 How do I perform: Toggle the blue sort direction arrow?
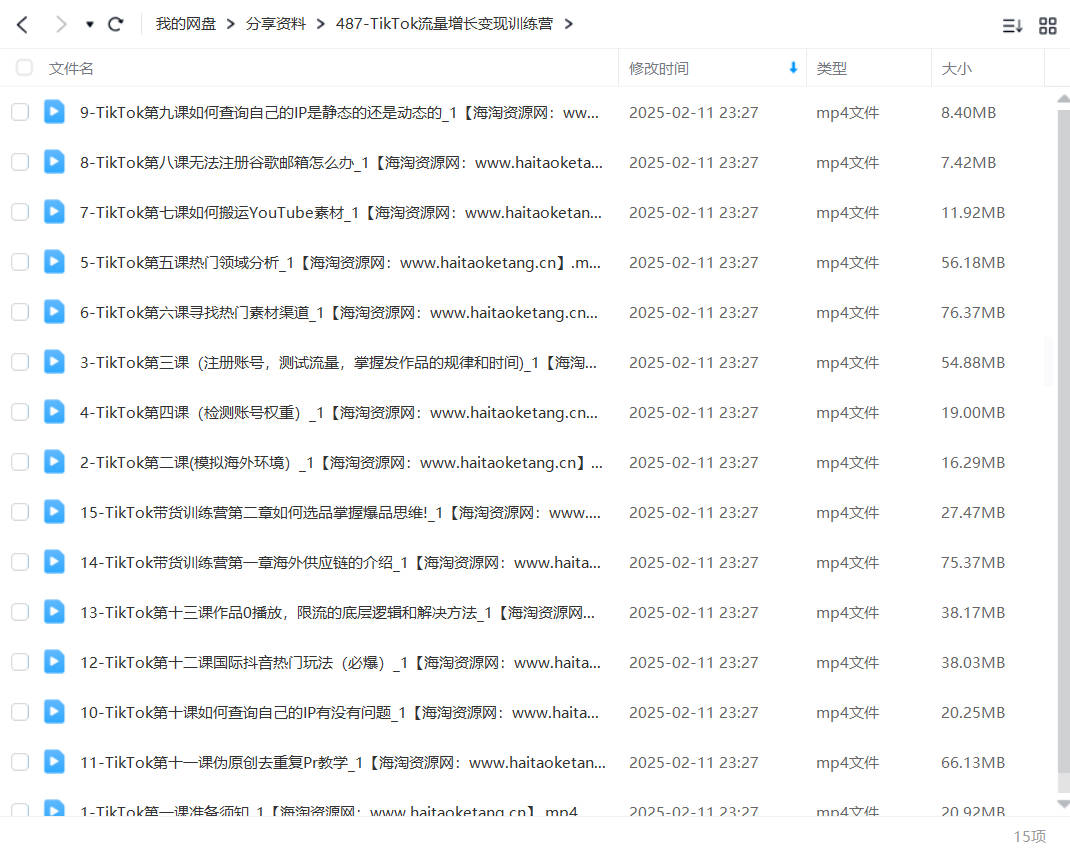(793, 68)
